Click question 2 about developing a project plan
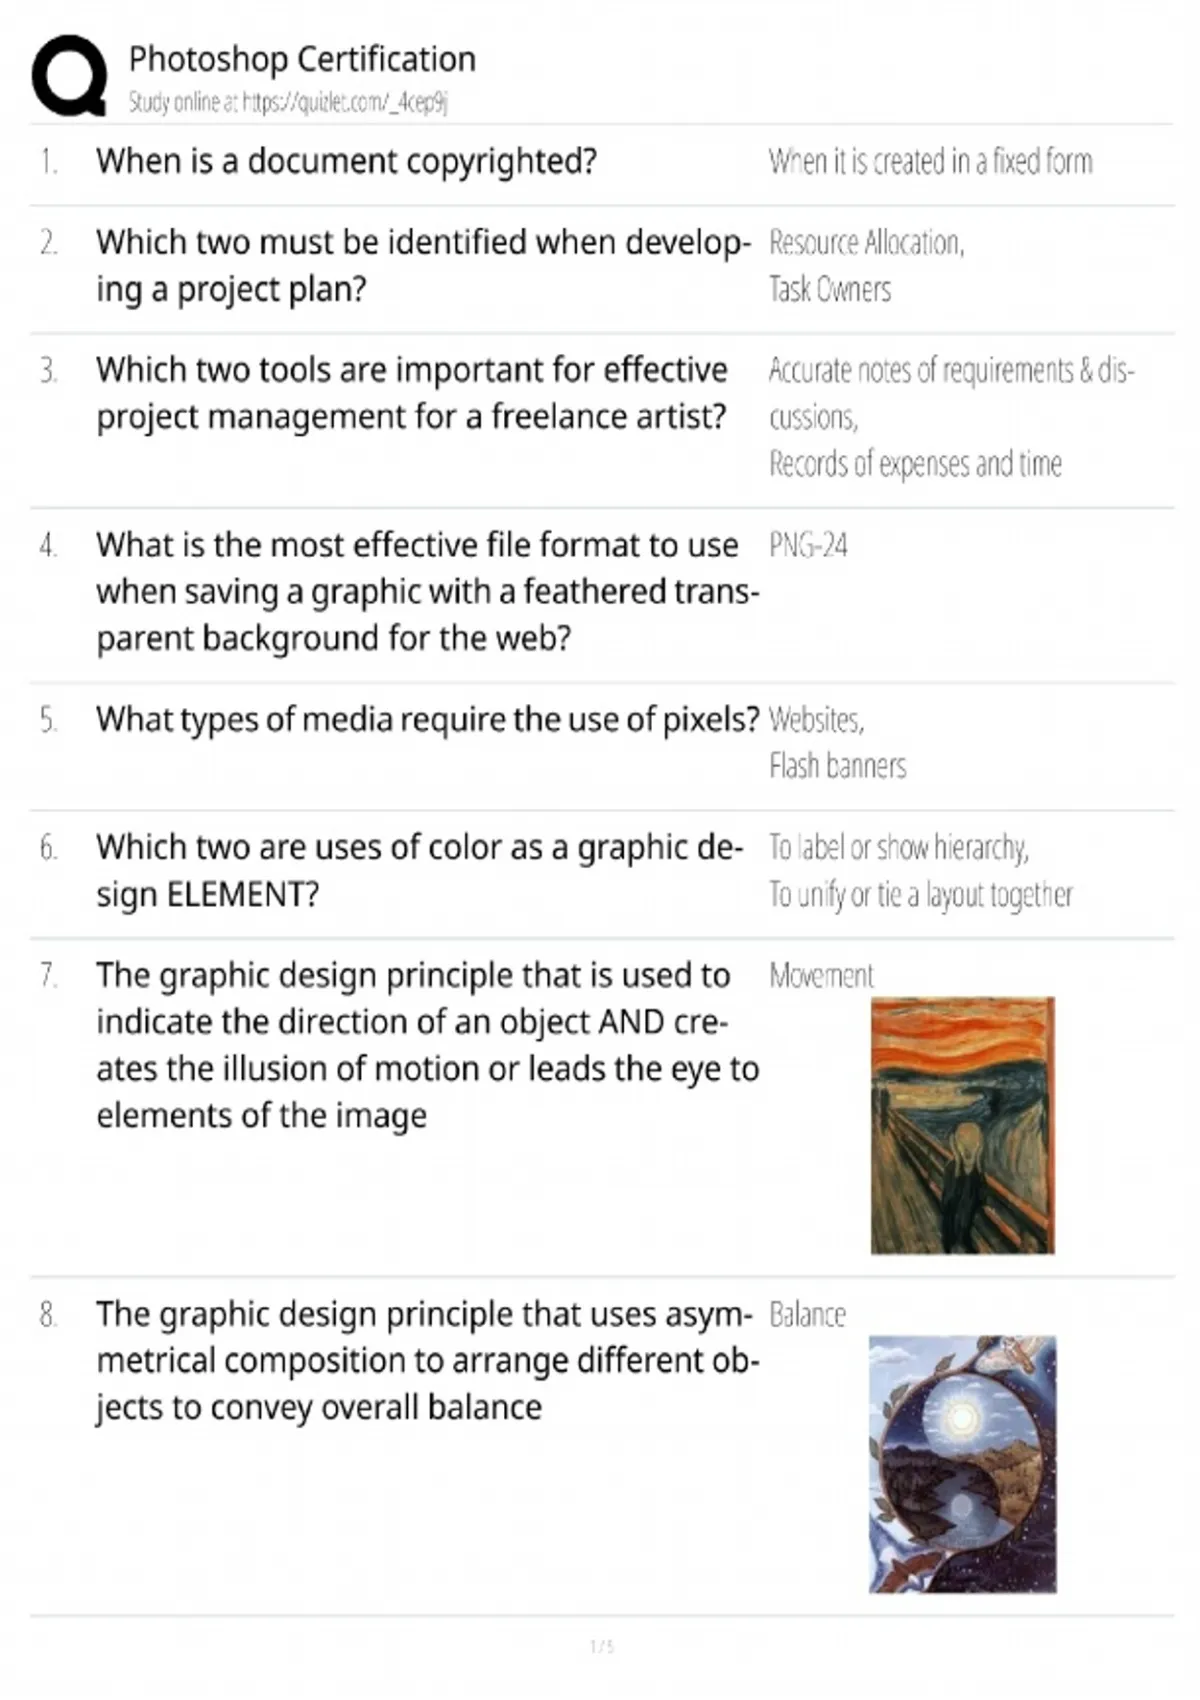 (424, 266)
